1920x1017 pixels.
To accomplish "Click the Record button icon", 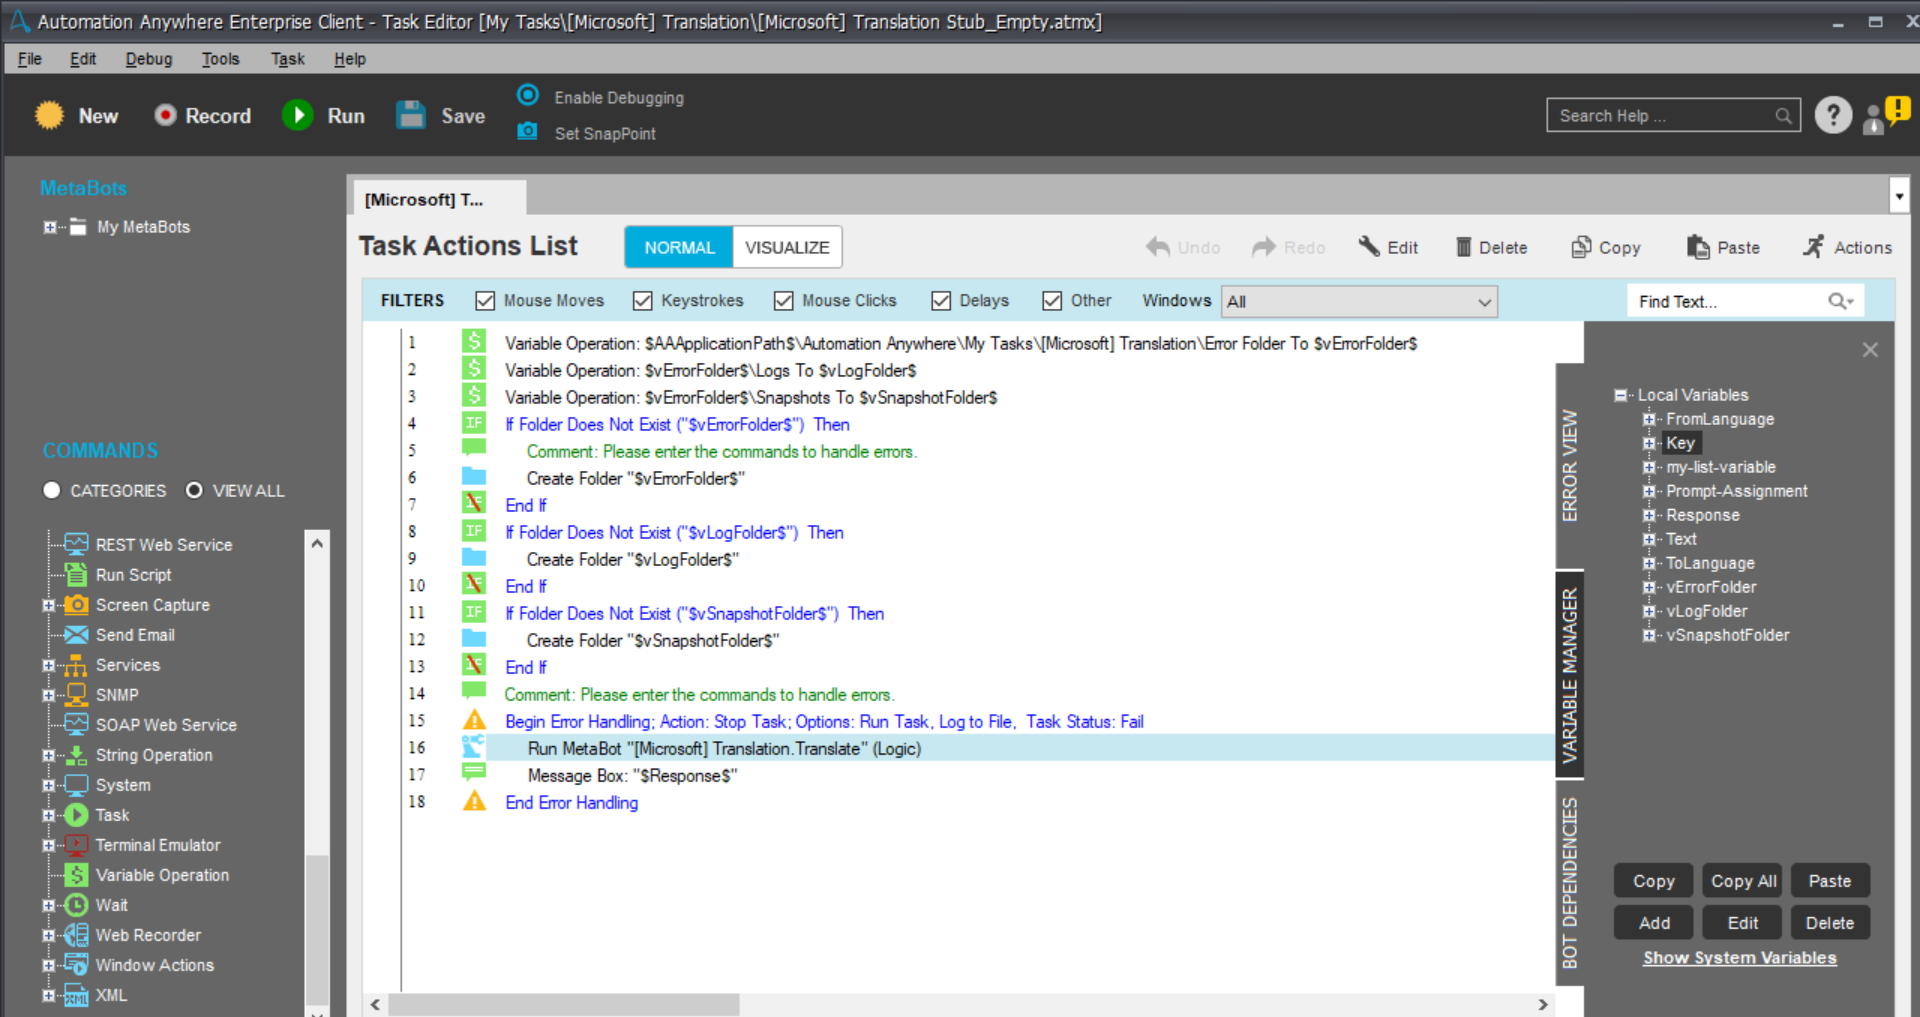I will 165,116.
